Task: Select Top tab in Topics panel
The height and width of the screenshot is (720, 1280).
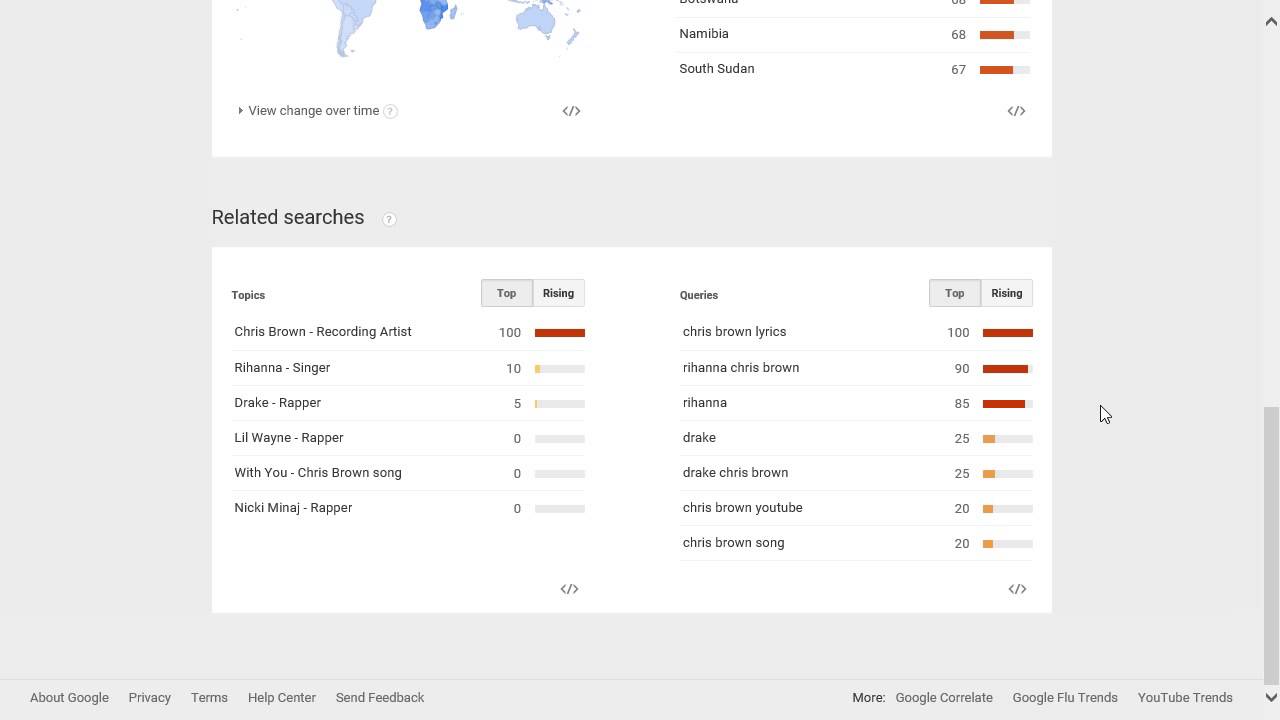Action: pyautogui.click(x=506, y=293)
